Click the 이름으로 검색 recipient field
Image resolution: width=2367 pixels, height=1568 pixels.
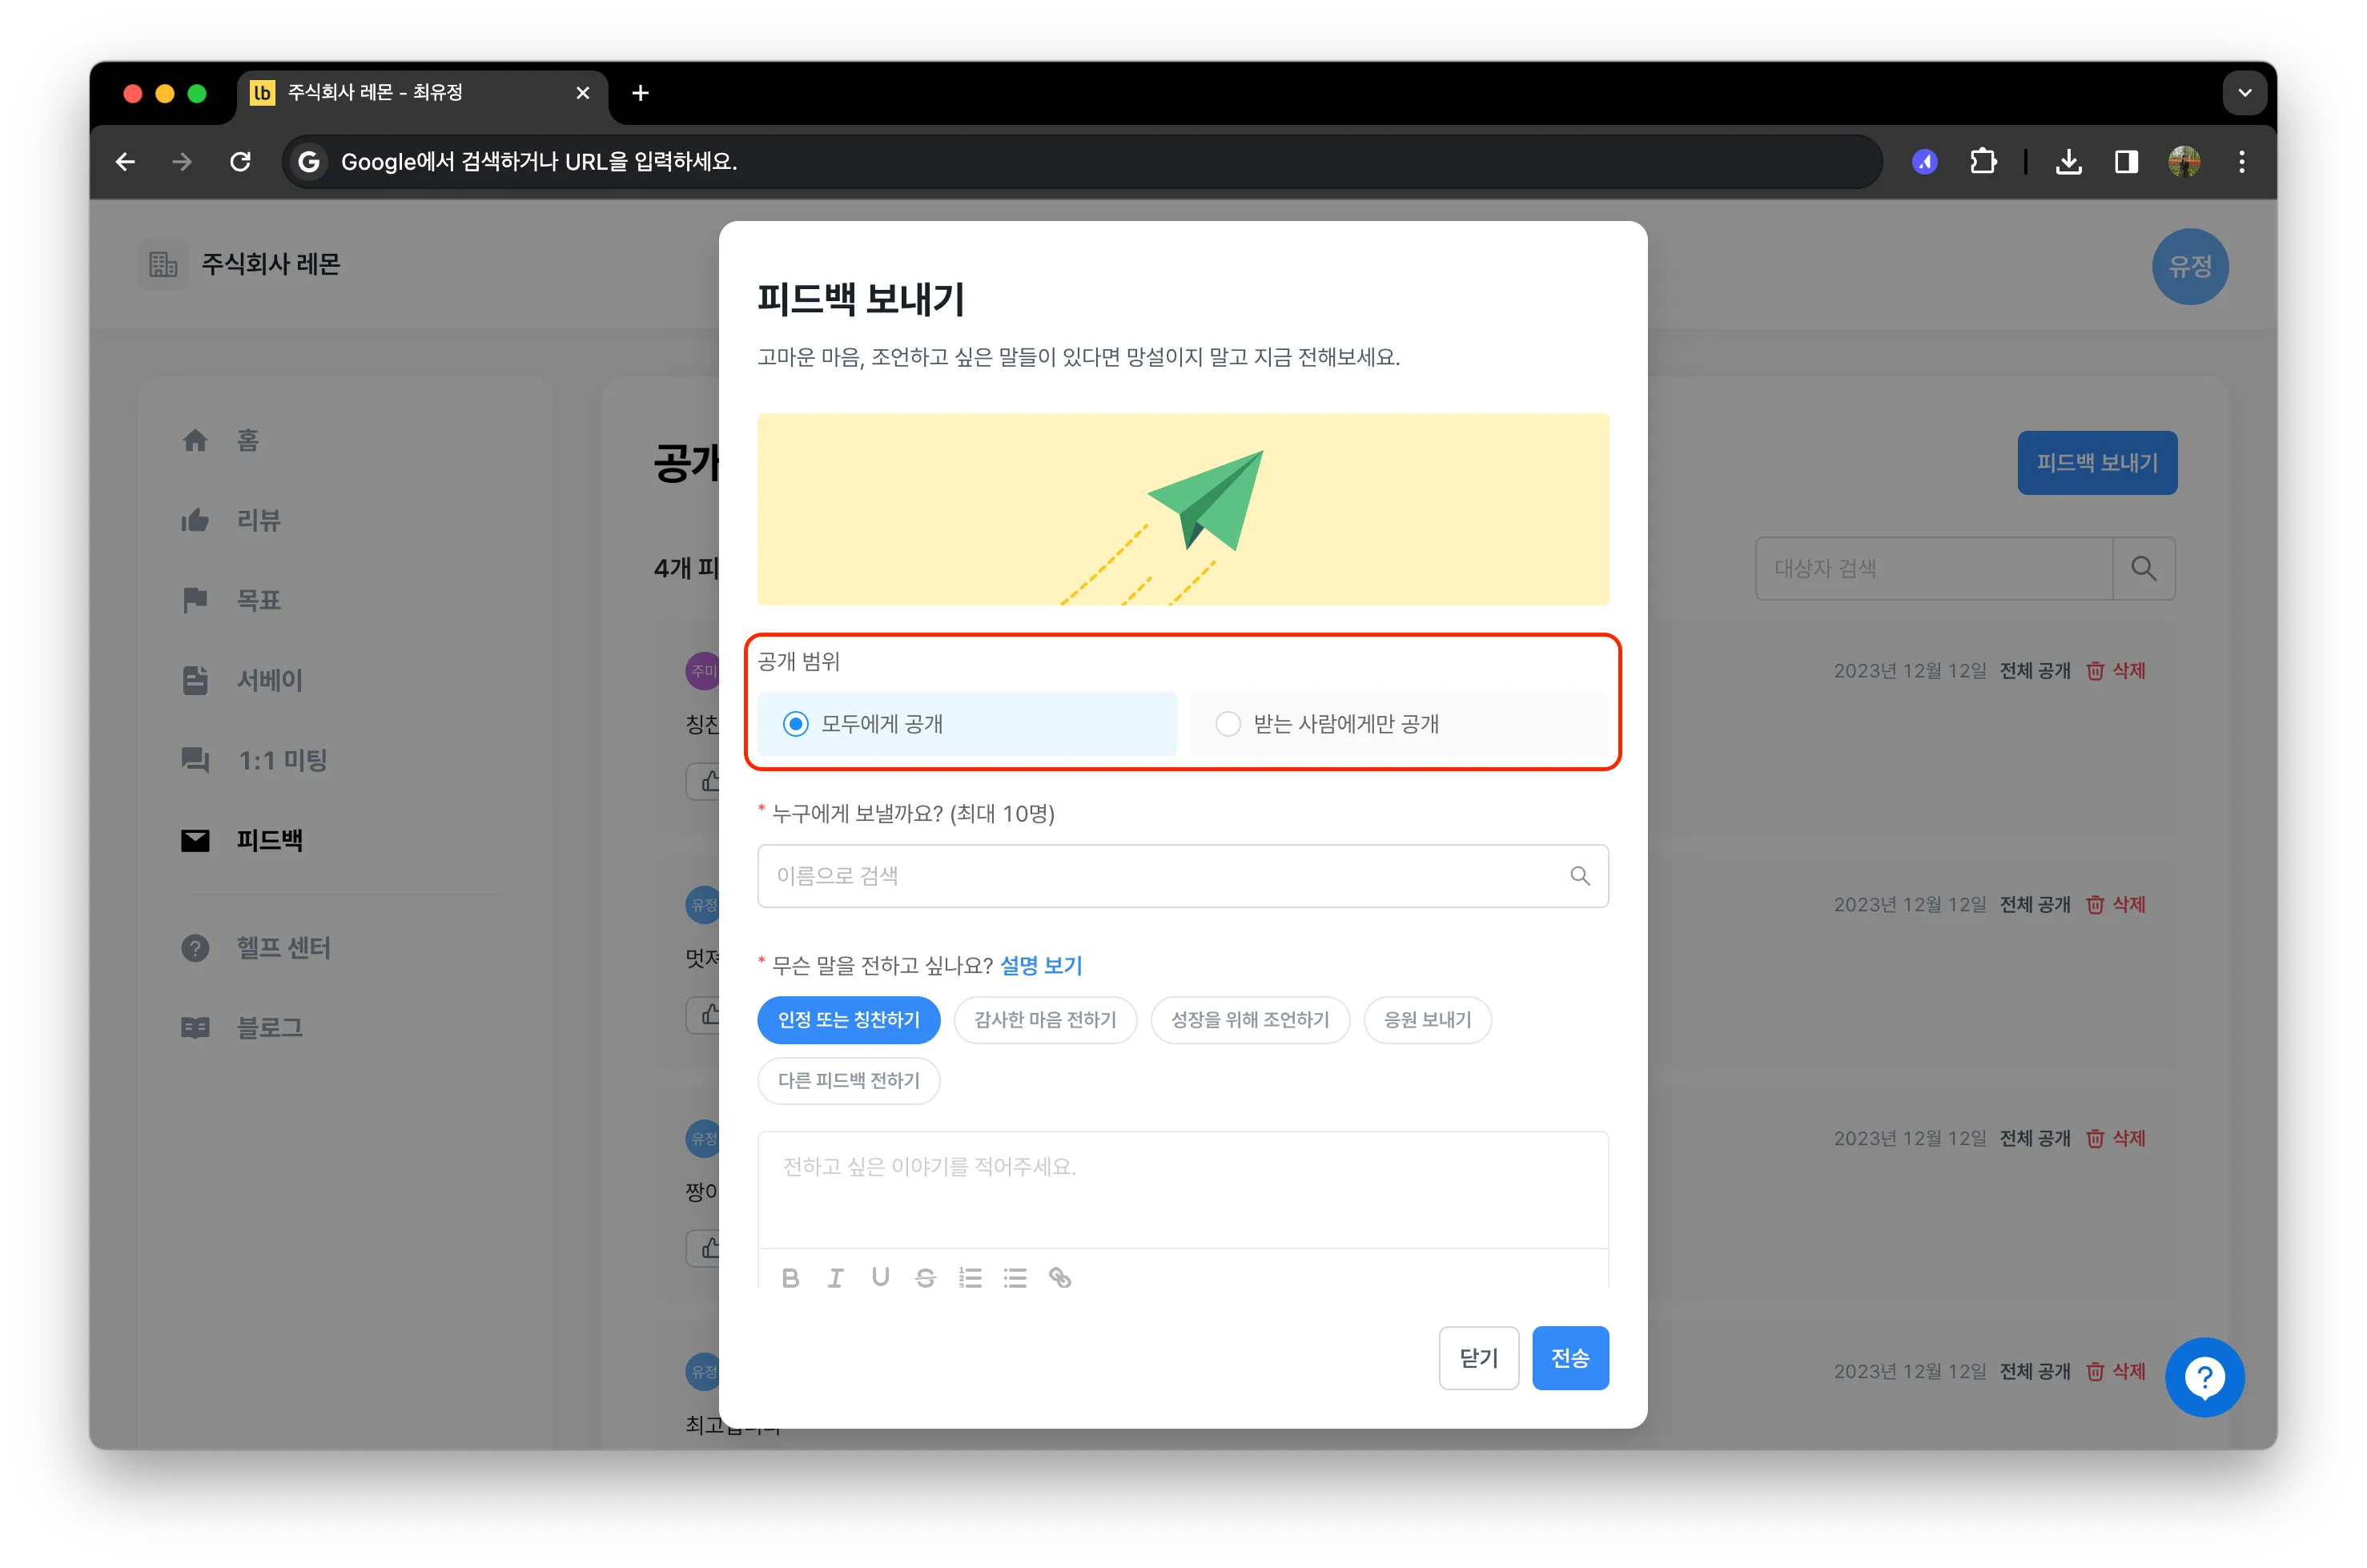pos(1183,876)
